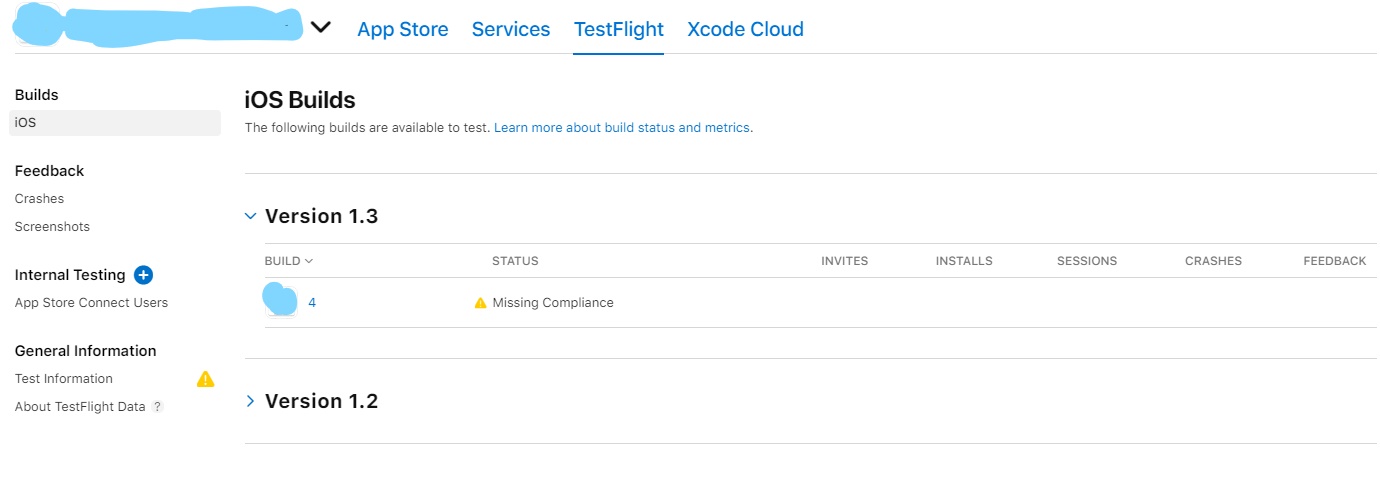Follow Learn more about build status link

(x=622, y=128)
